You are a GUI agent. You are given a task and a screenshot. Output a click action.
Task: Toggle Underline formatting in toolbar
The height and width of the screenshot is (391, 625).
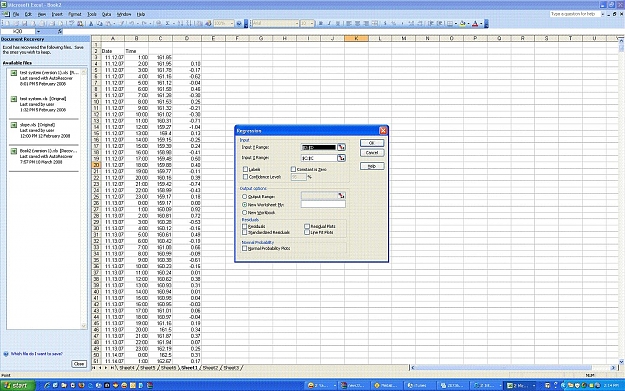pyautogui.click(x=338, y=23)
